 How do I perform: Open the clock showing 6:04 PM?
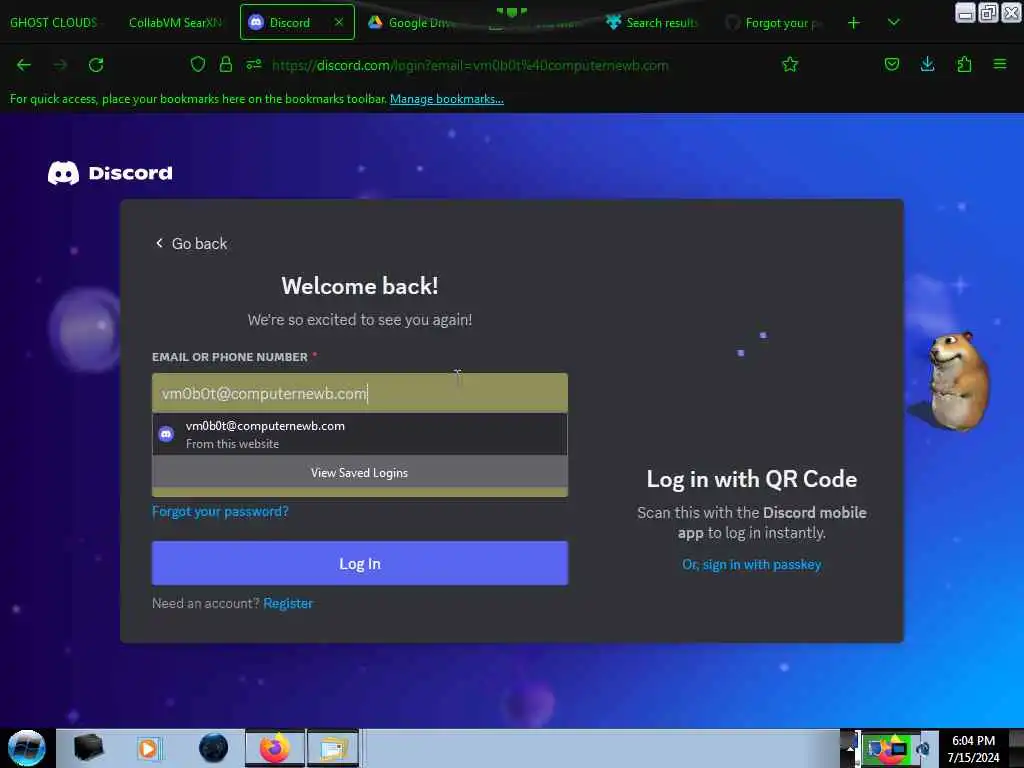[973, 748]
